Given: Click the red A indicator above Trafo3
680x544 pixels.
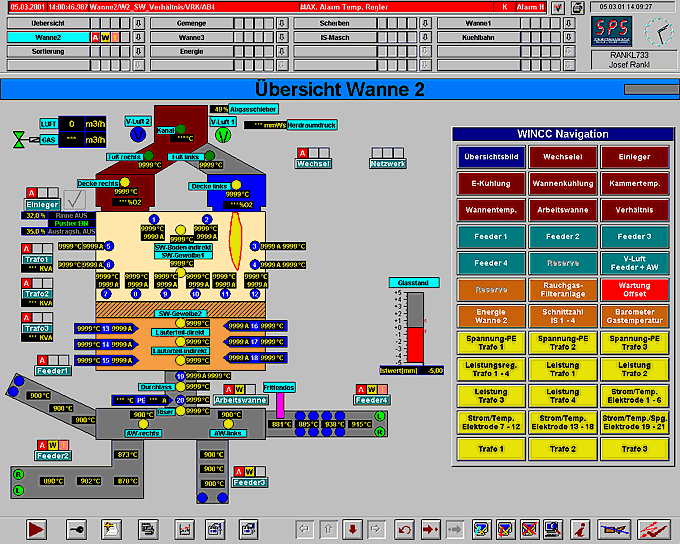Looking at the screenshot, I should 26,318.
